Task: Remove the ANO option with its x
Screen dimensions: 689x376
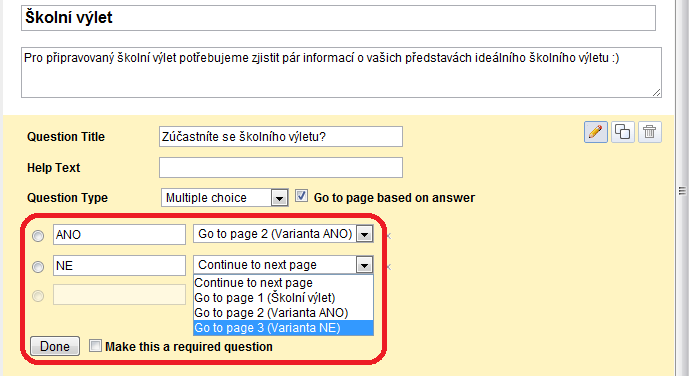Action: pyautogui.click(x=388, y=236)
